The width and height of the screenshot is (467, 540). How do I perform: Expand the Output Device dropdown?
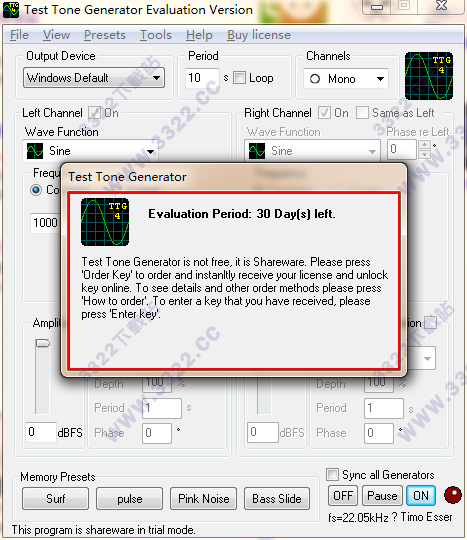click(156, 78)
